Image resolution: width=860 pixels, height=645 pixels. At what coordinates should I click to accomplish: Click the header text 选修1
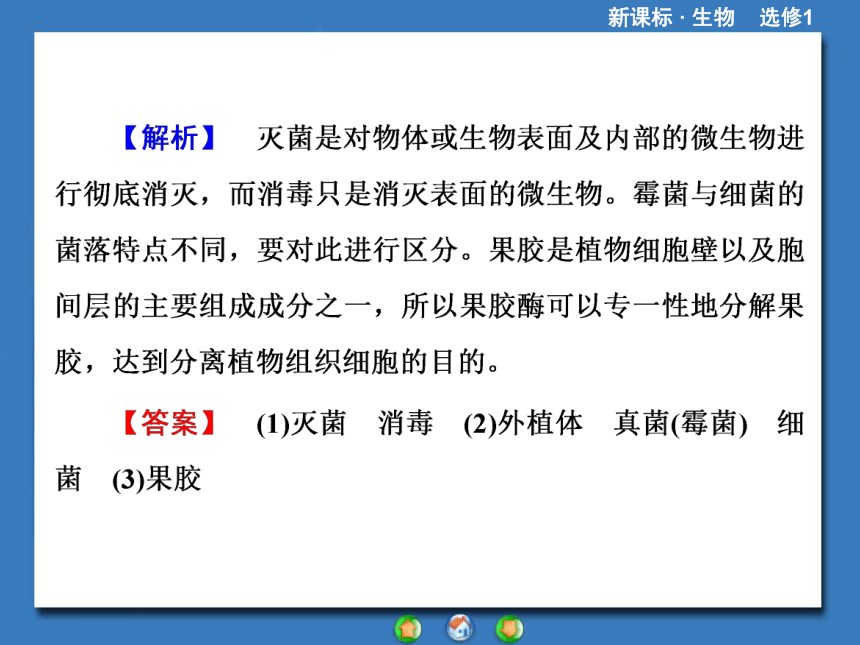point(785,18)
